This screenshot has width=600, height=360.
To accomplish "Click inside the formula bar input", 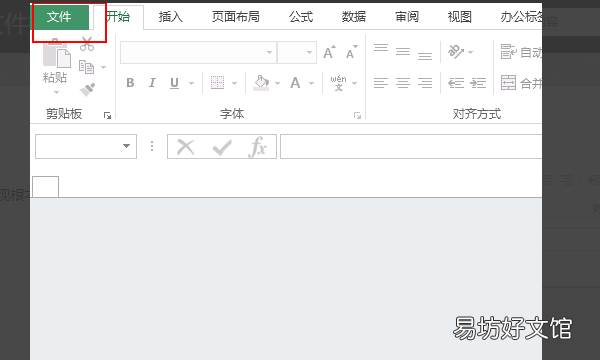I will click(411, 147).
